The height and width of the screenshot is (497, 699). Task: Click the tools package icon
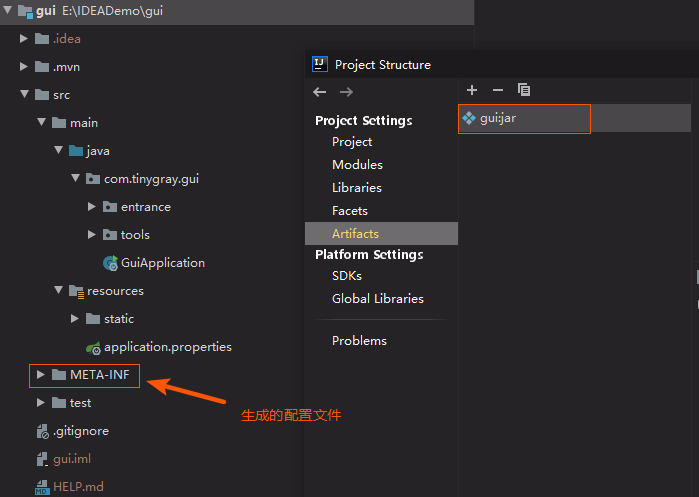pos(110,234)
